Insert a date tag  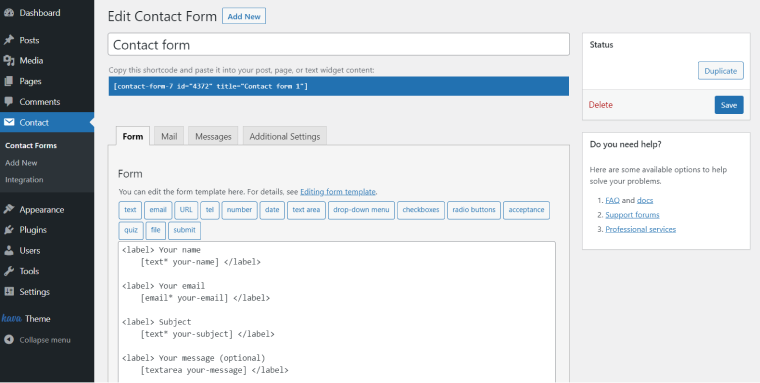[x=272, y=210]
